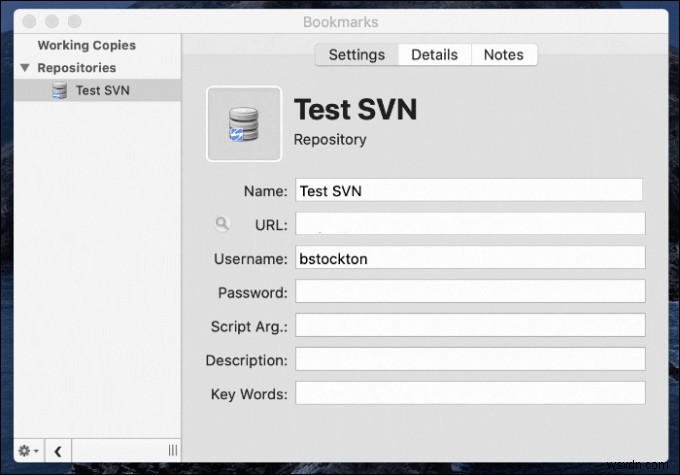Click the URL magnifying glass icon
This screenshot has height=475, width=680.
click(x=223, y=224)
